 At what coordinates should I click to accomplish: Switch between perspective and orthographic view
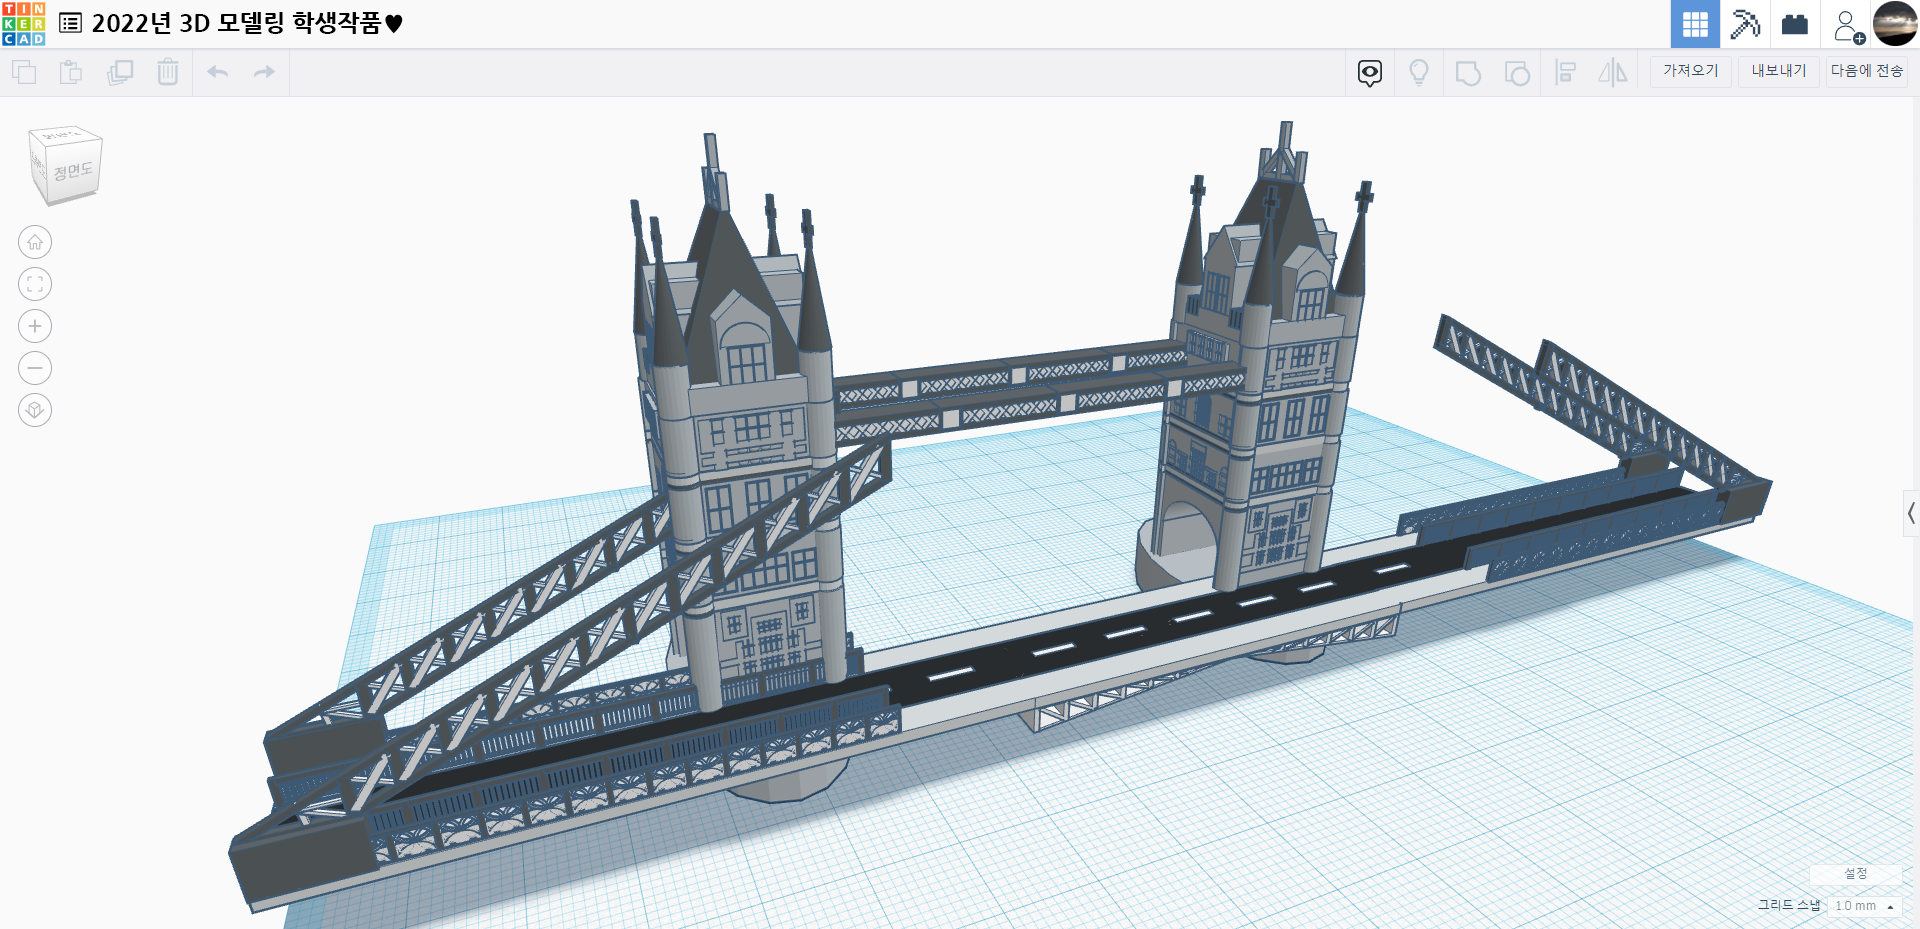pos(35,410)
